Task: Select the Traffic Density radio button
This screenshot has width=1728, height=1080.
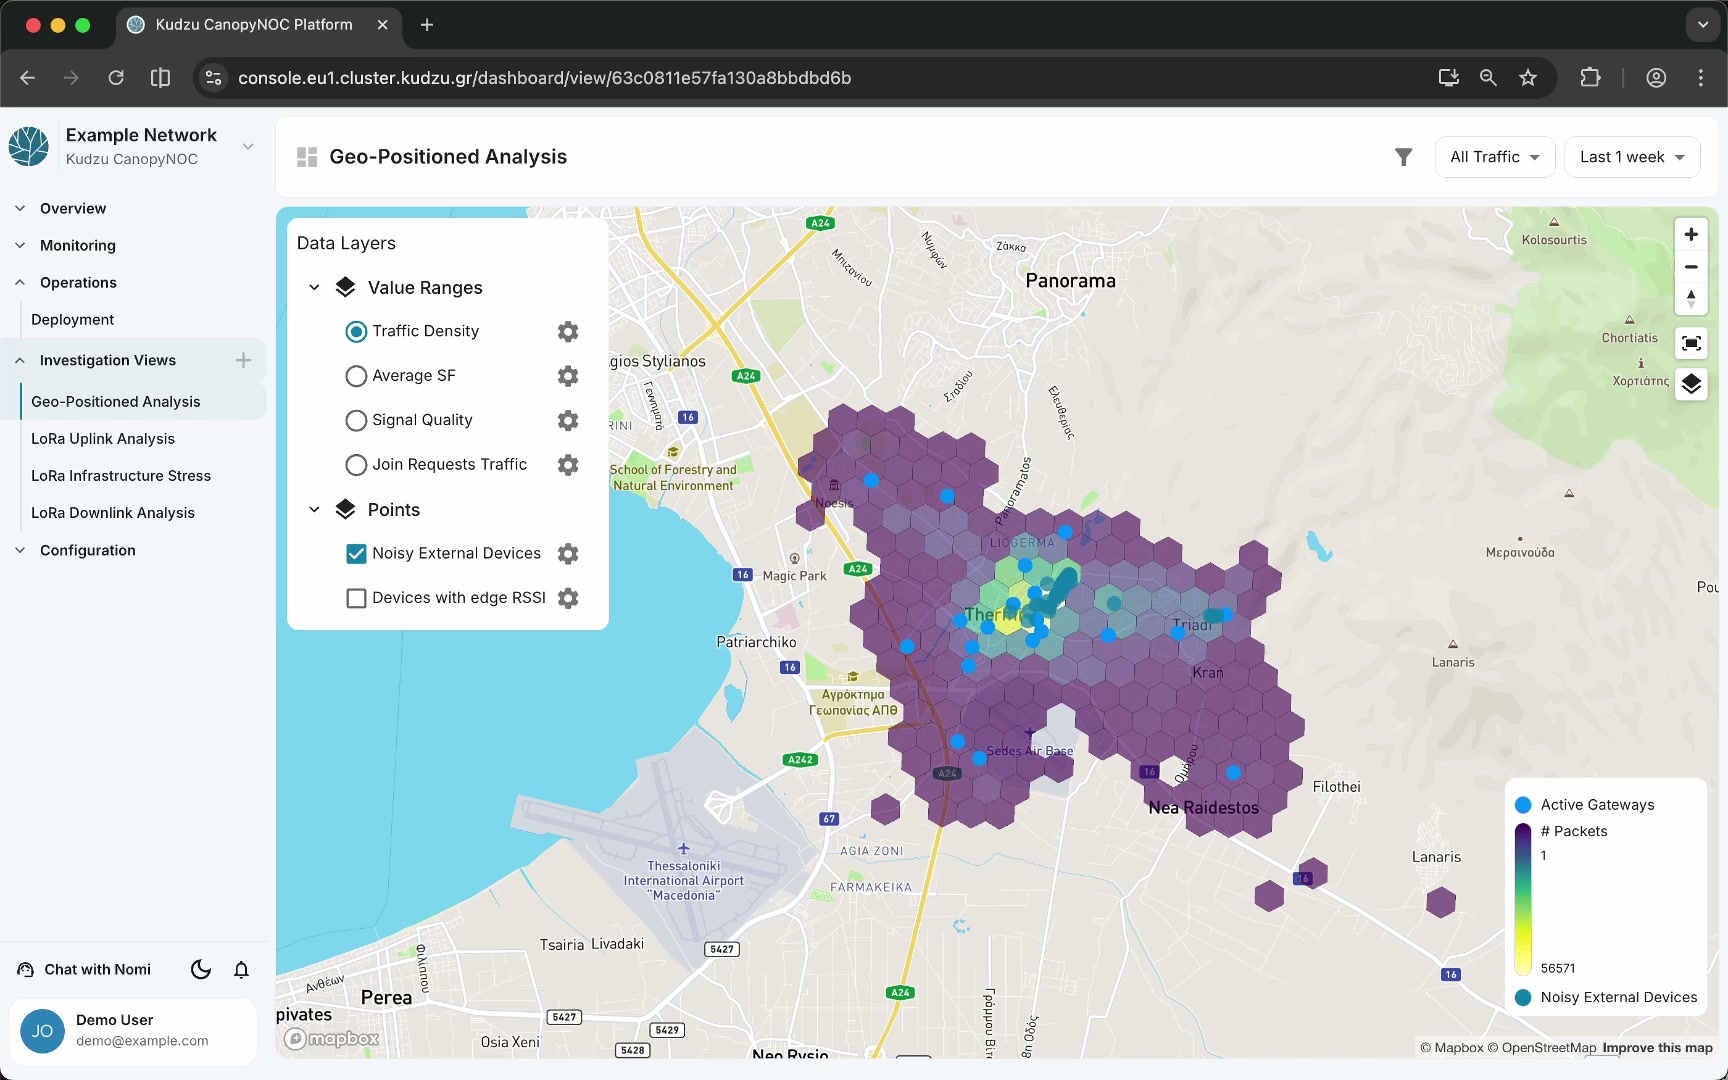Action: pyautogui.click(x=356, y=332)
